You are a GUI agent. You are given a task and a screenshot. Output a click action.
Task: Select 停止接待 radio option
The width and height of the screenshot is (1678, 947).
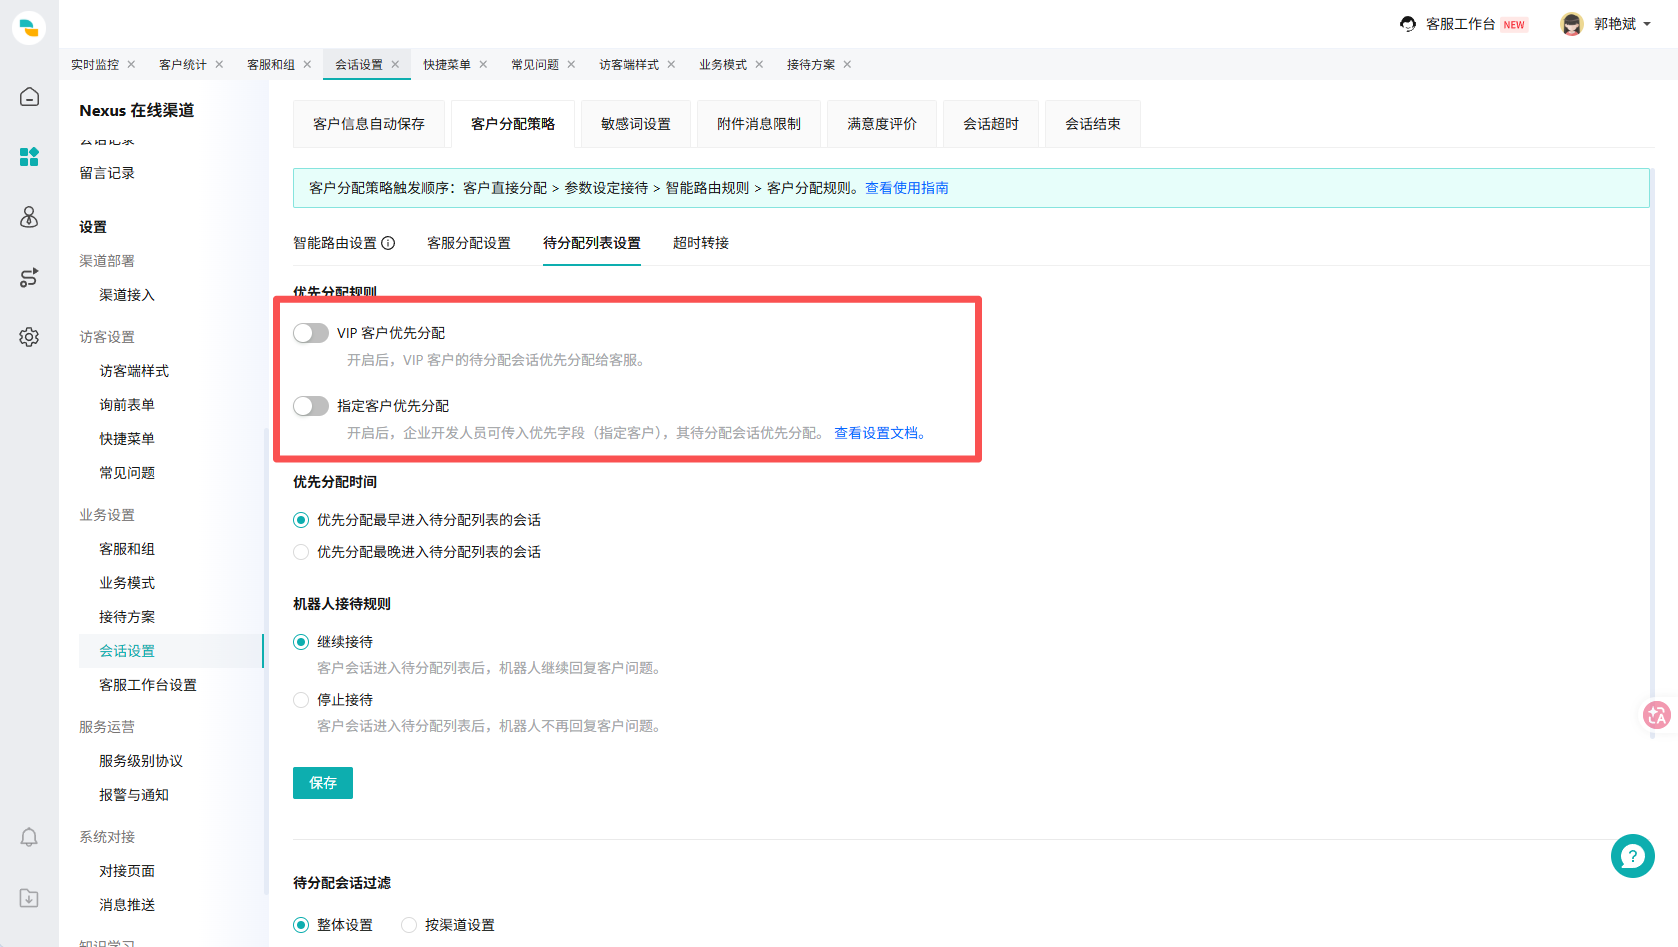click(x=301, y=700)
